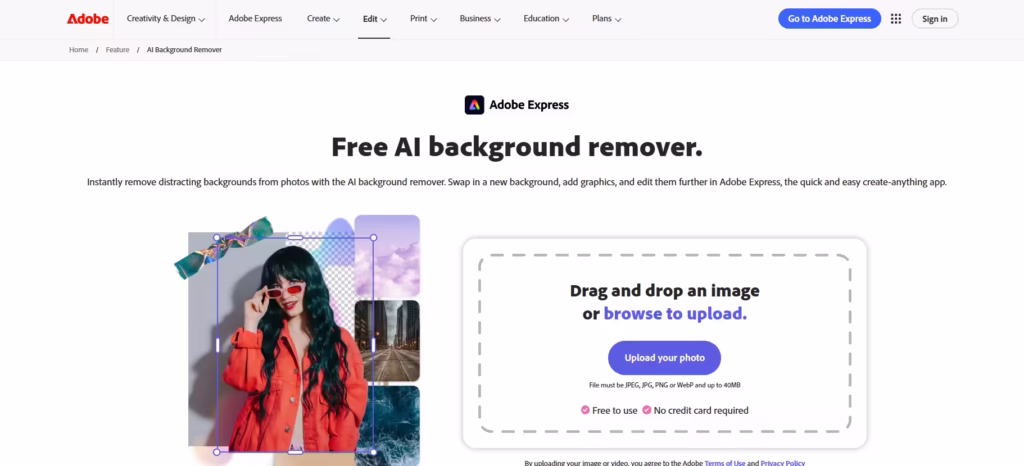This screenshot has width=1024, height=466.
Task: Click the browse to upload link
Action: click(x=675, y=314)
